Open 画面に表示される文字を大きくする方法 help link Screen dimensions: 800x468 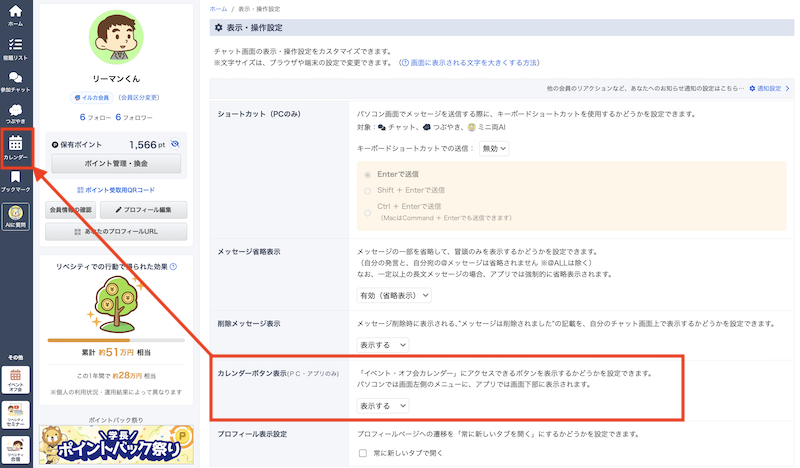(469, 63)
